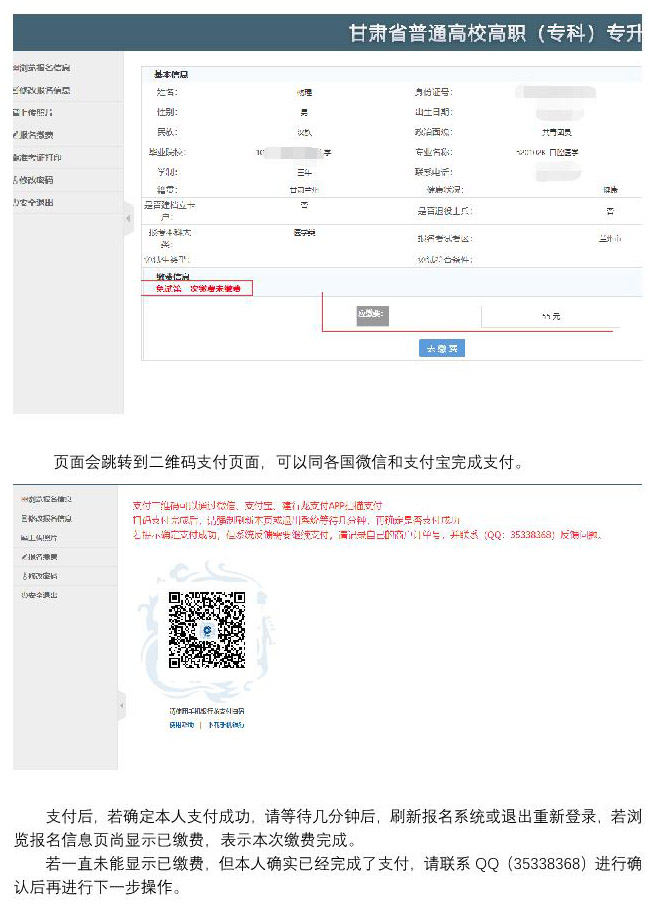Select 修改报名信息 in the QR payment screenshot sidebar

[x=46, y=518]
